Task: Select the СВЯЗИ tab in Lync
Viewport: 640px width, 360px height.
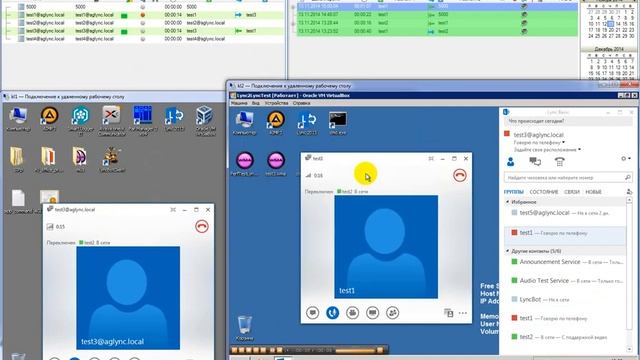Action: coord(572,192)
